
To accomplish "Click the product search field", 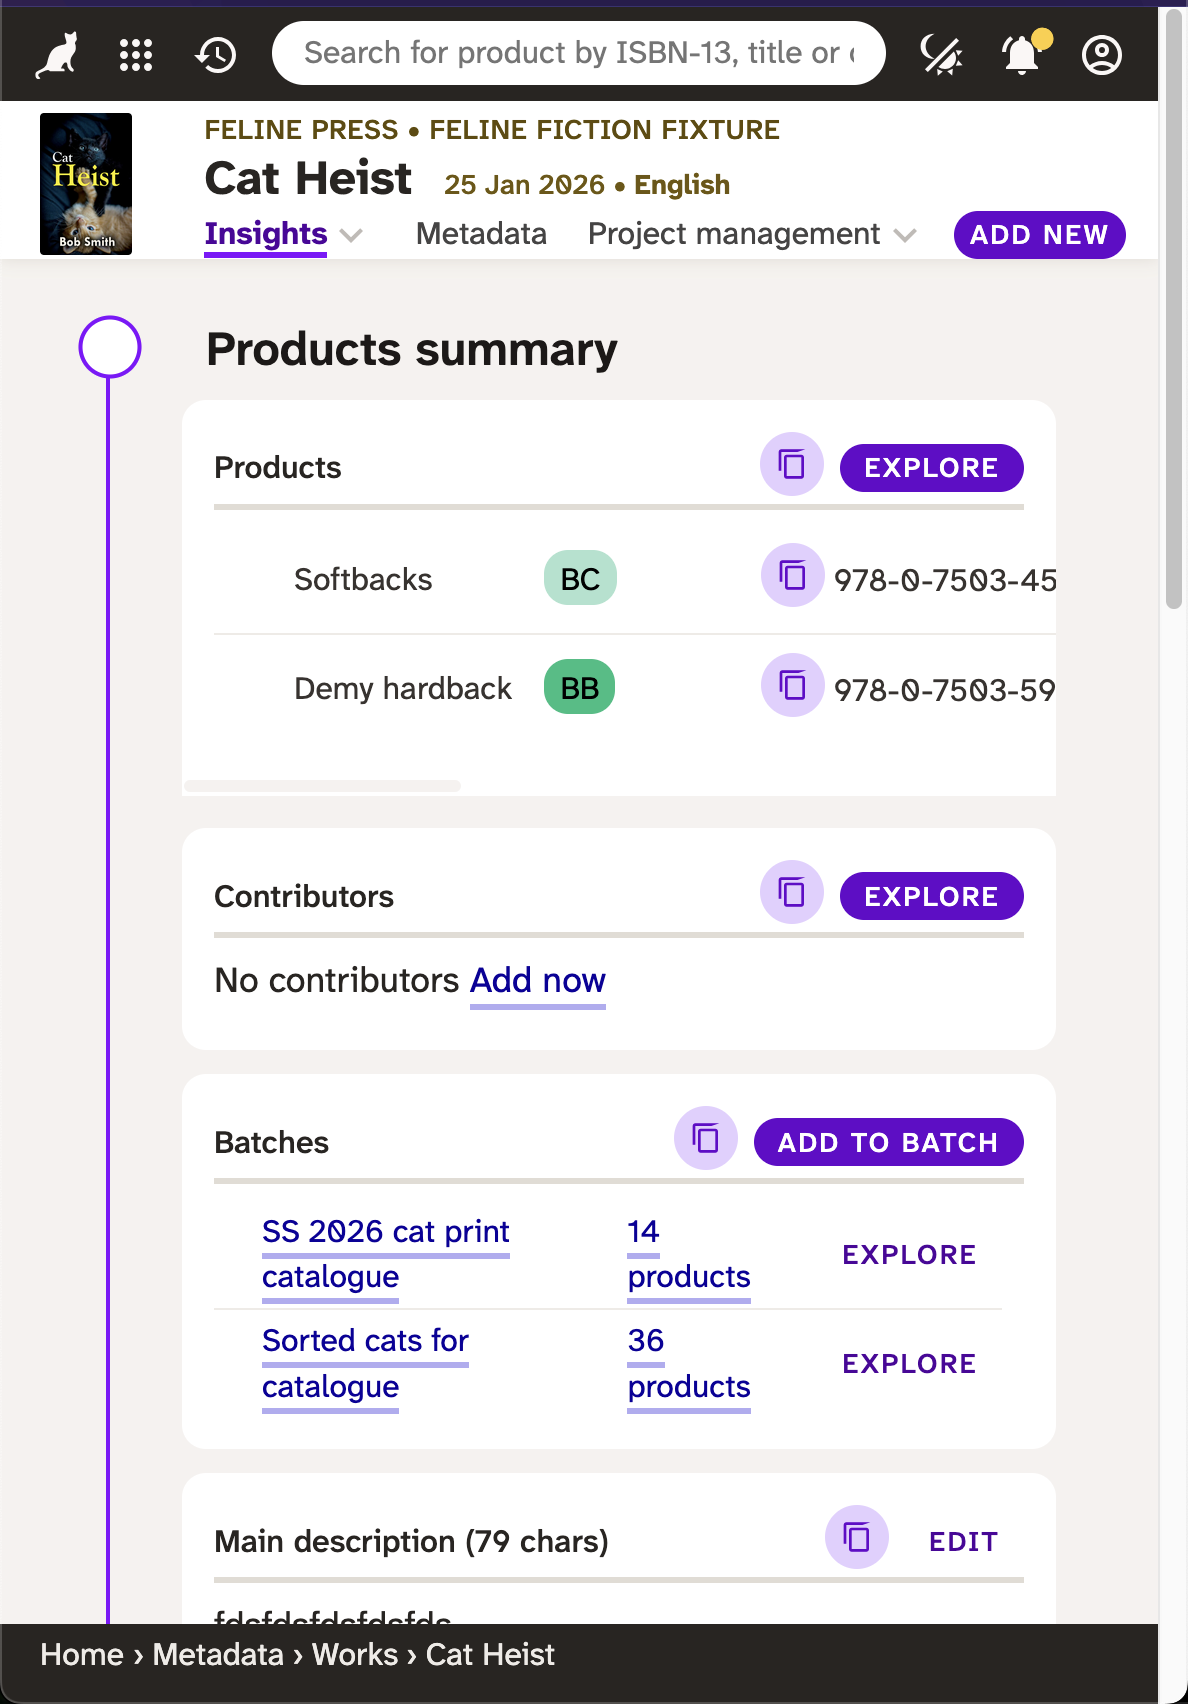I will (x=578, y=53).
